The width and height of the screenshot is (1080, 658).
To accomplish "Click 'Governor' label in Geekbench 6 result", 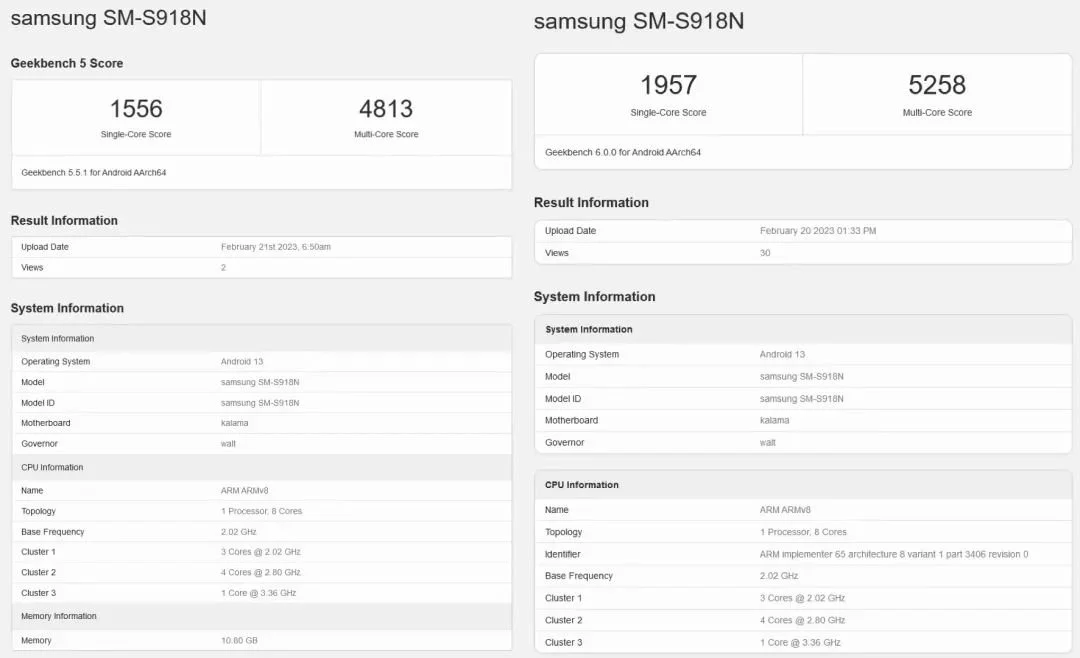I will pos(564,442).
